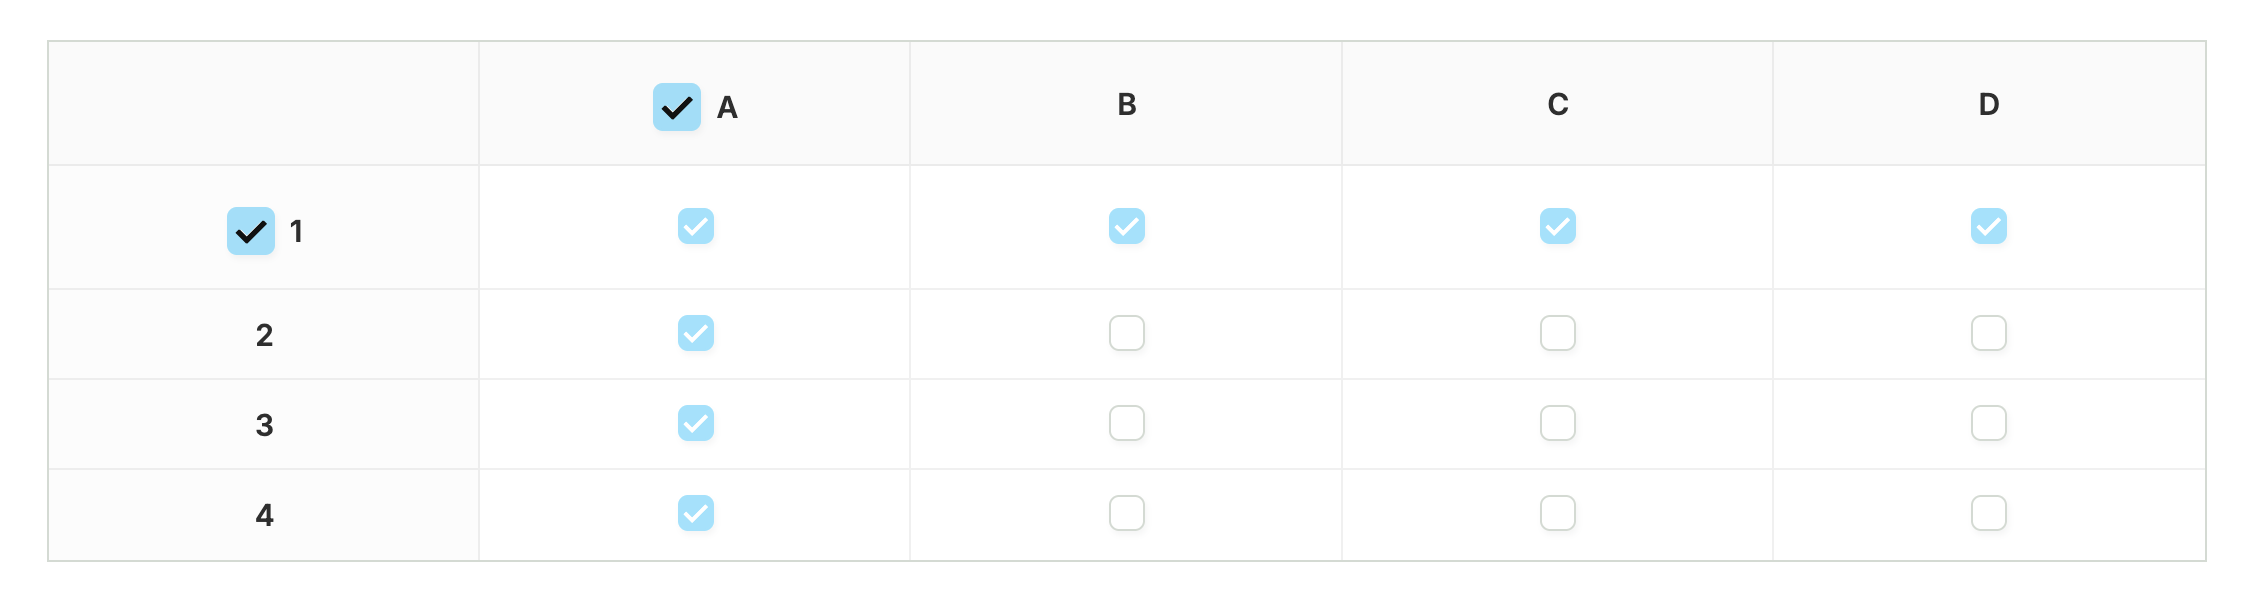Check the checkbox at row 3, column D
The height and width of the screenshot is (608, 2258).
[1989, 423]
